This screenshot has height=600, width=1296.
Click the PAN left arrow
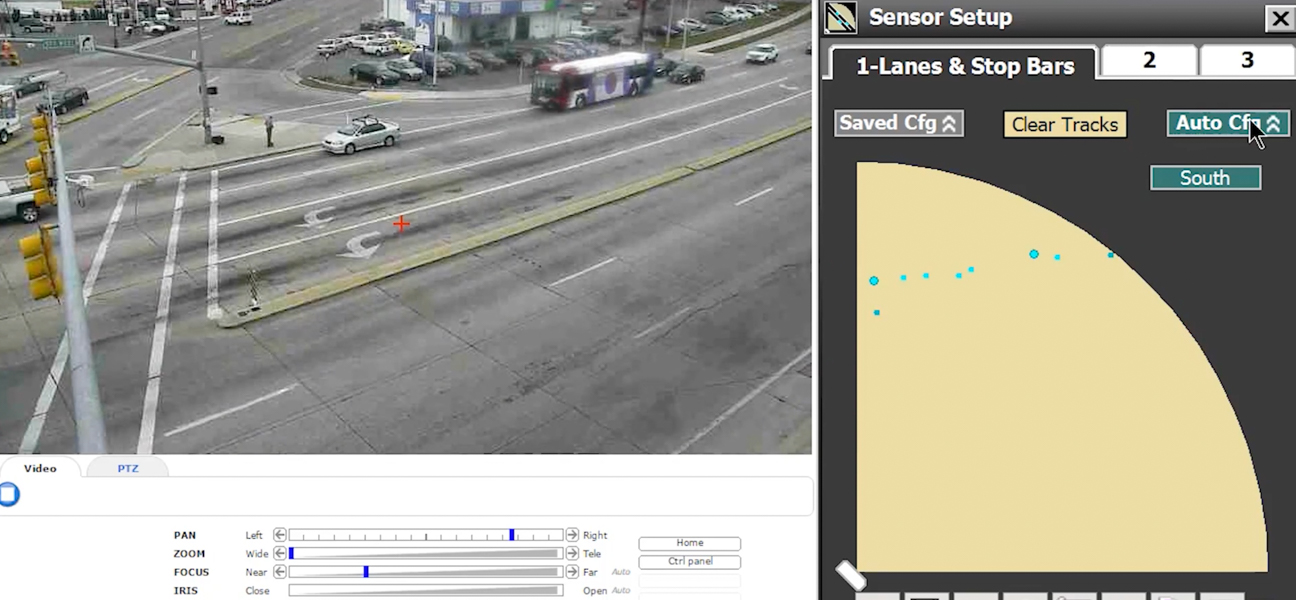[x=280, y=535]
